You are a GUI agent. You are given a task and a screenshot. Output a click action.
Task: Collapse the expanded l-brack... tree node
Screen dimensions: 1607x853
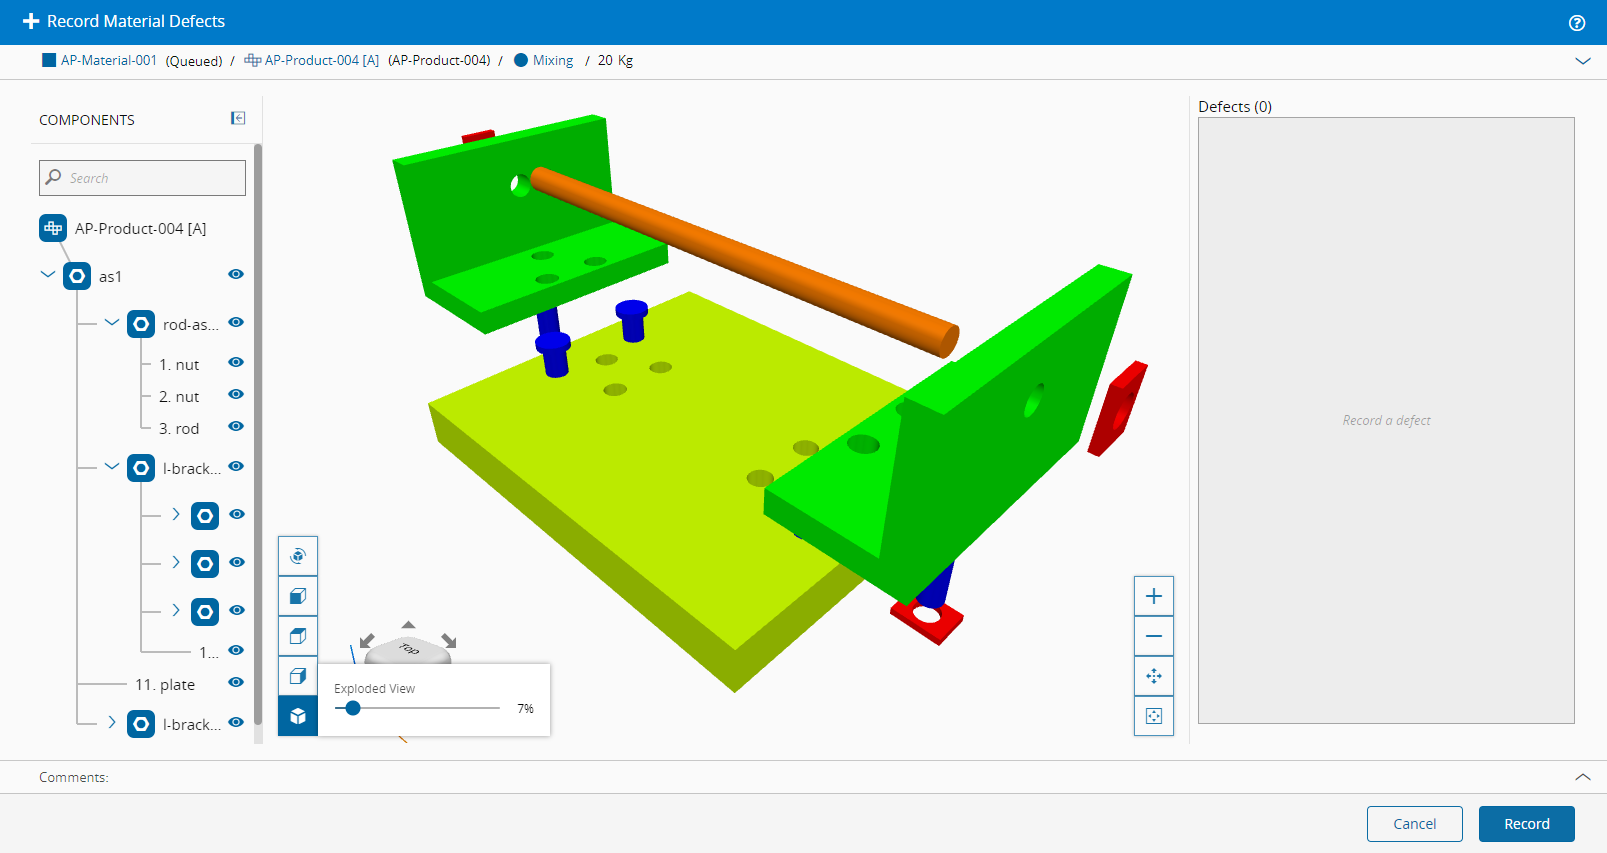point(111,466)
